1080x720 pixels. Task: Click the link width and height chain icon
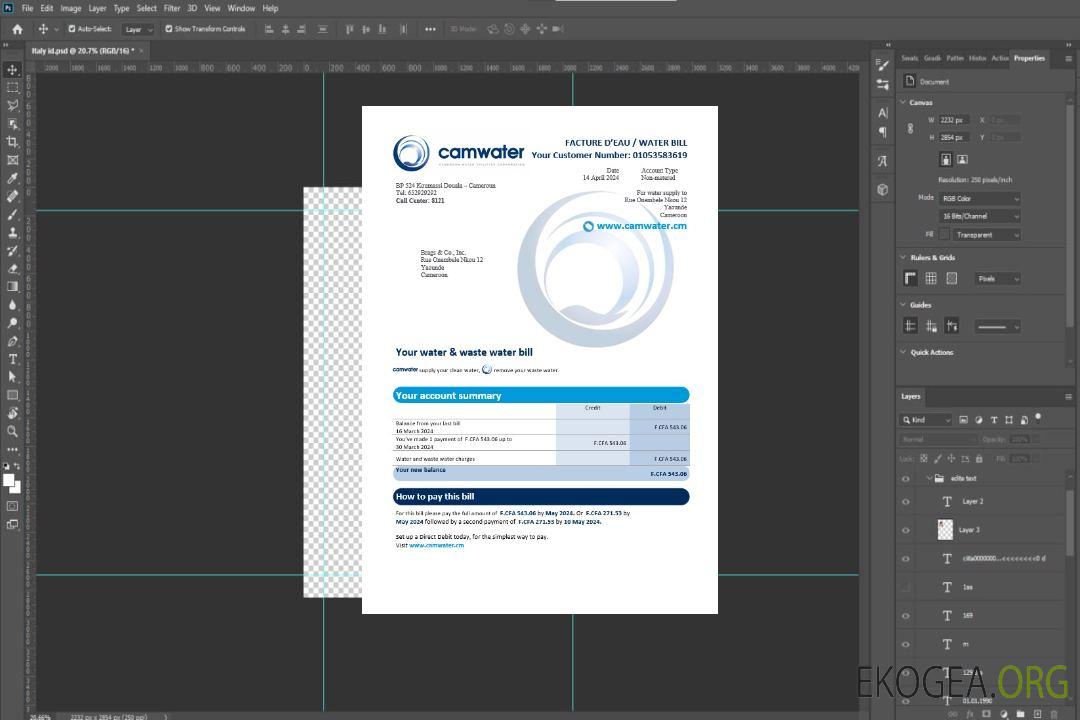[x=911, y=128]
